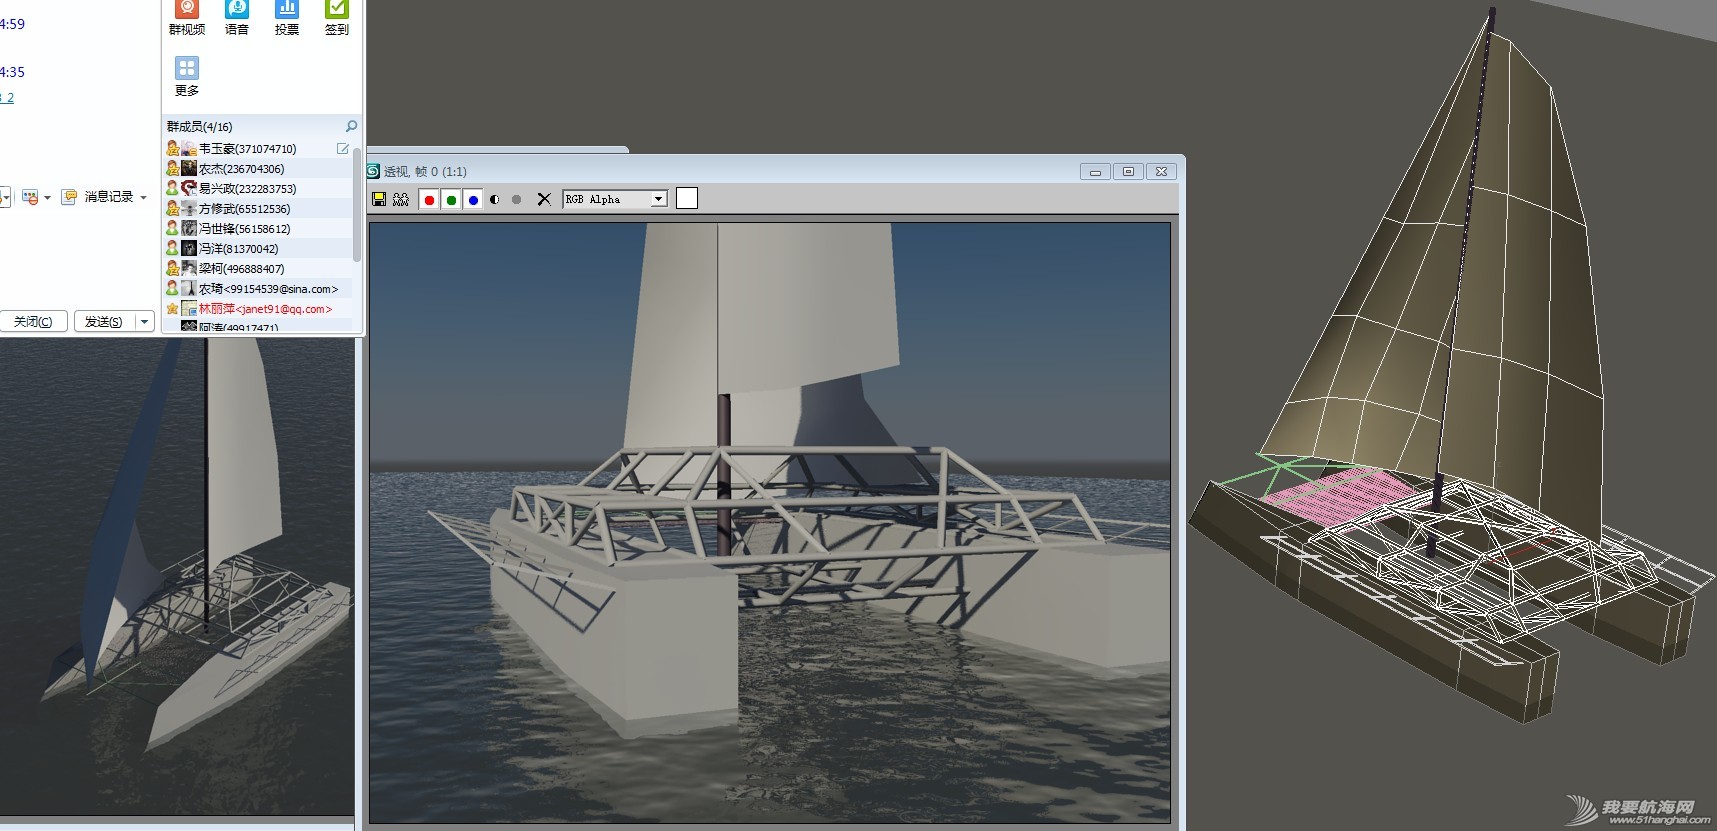Image resolution: width=1717 pixels, height=831 pixels.
Task: Click the clone render frame window icon
Action: [401, 199]
